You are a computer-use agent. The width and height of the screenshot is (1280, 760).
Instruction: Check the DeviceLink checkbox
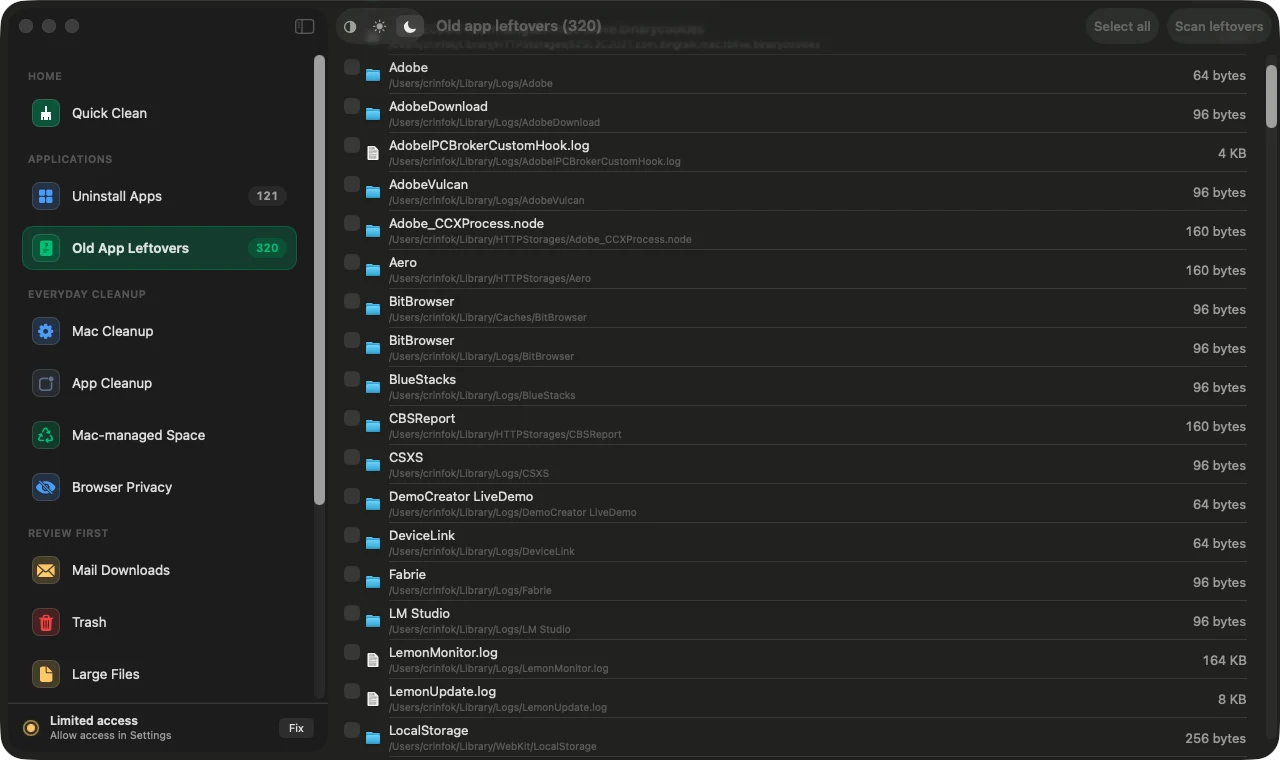click(352, 535)
